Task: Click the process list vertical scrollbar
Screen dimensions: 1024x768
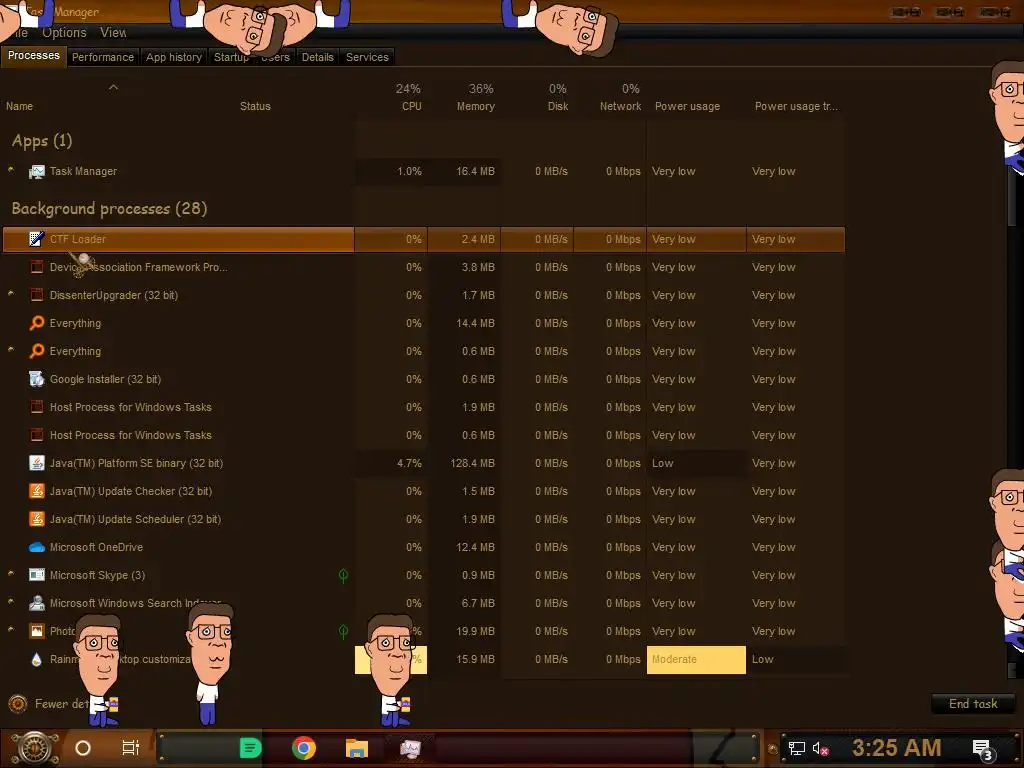Action: pyautogui.click(x=1013, y=418)
